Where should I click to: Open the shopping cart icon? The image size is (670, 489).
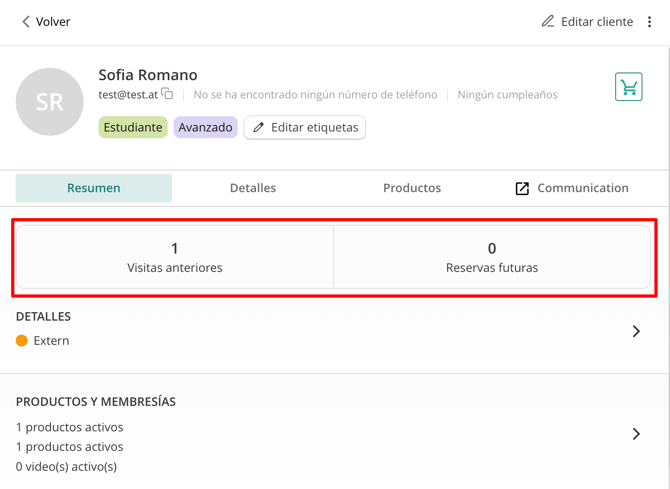(x=628, y=87)
